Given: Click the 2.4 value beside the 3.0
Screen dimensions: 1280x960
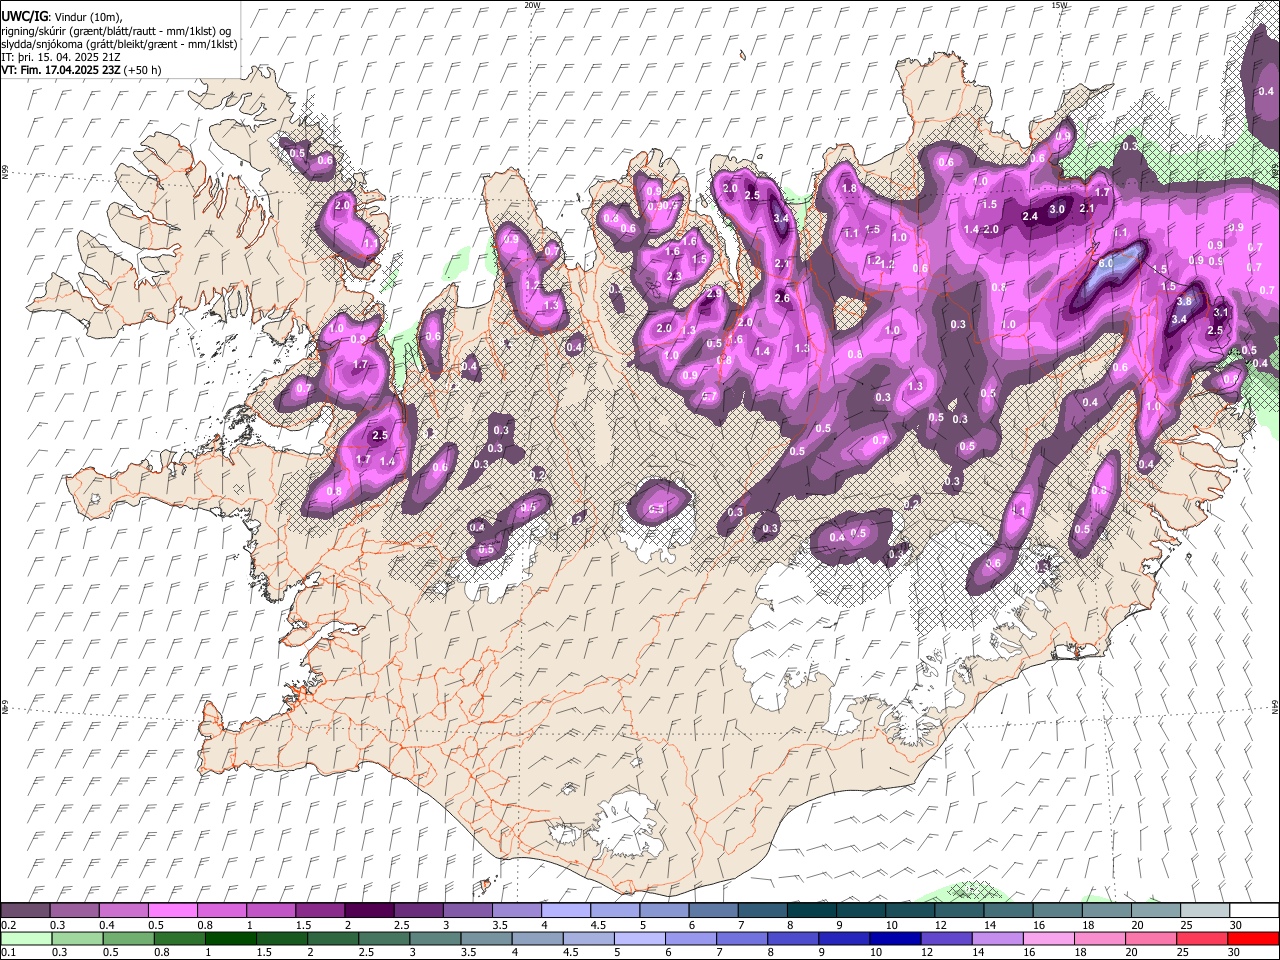Looking at the screenshot, I should 1030,216.
